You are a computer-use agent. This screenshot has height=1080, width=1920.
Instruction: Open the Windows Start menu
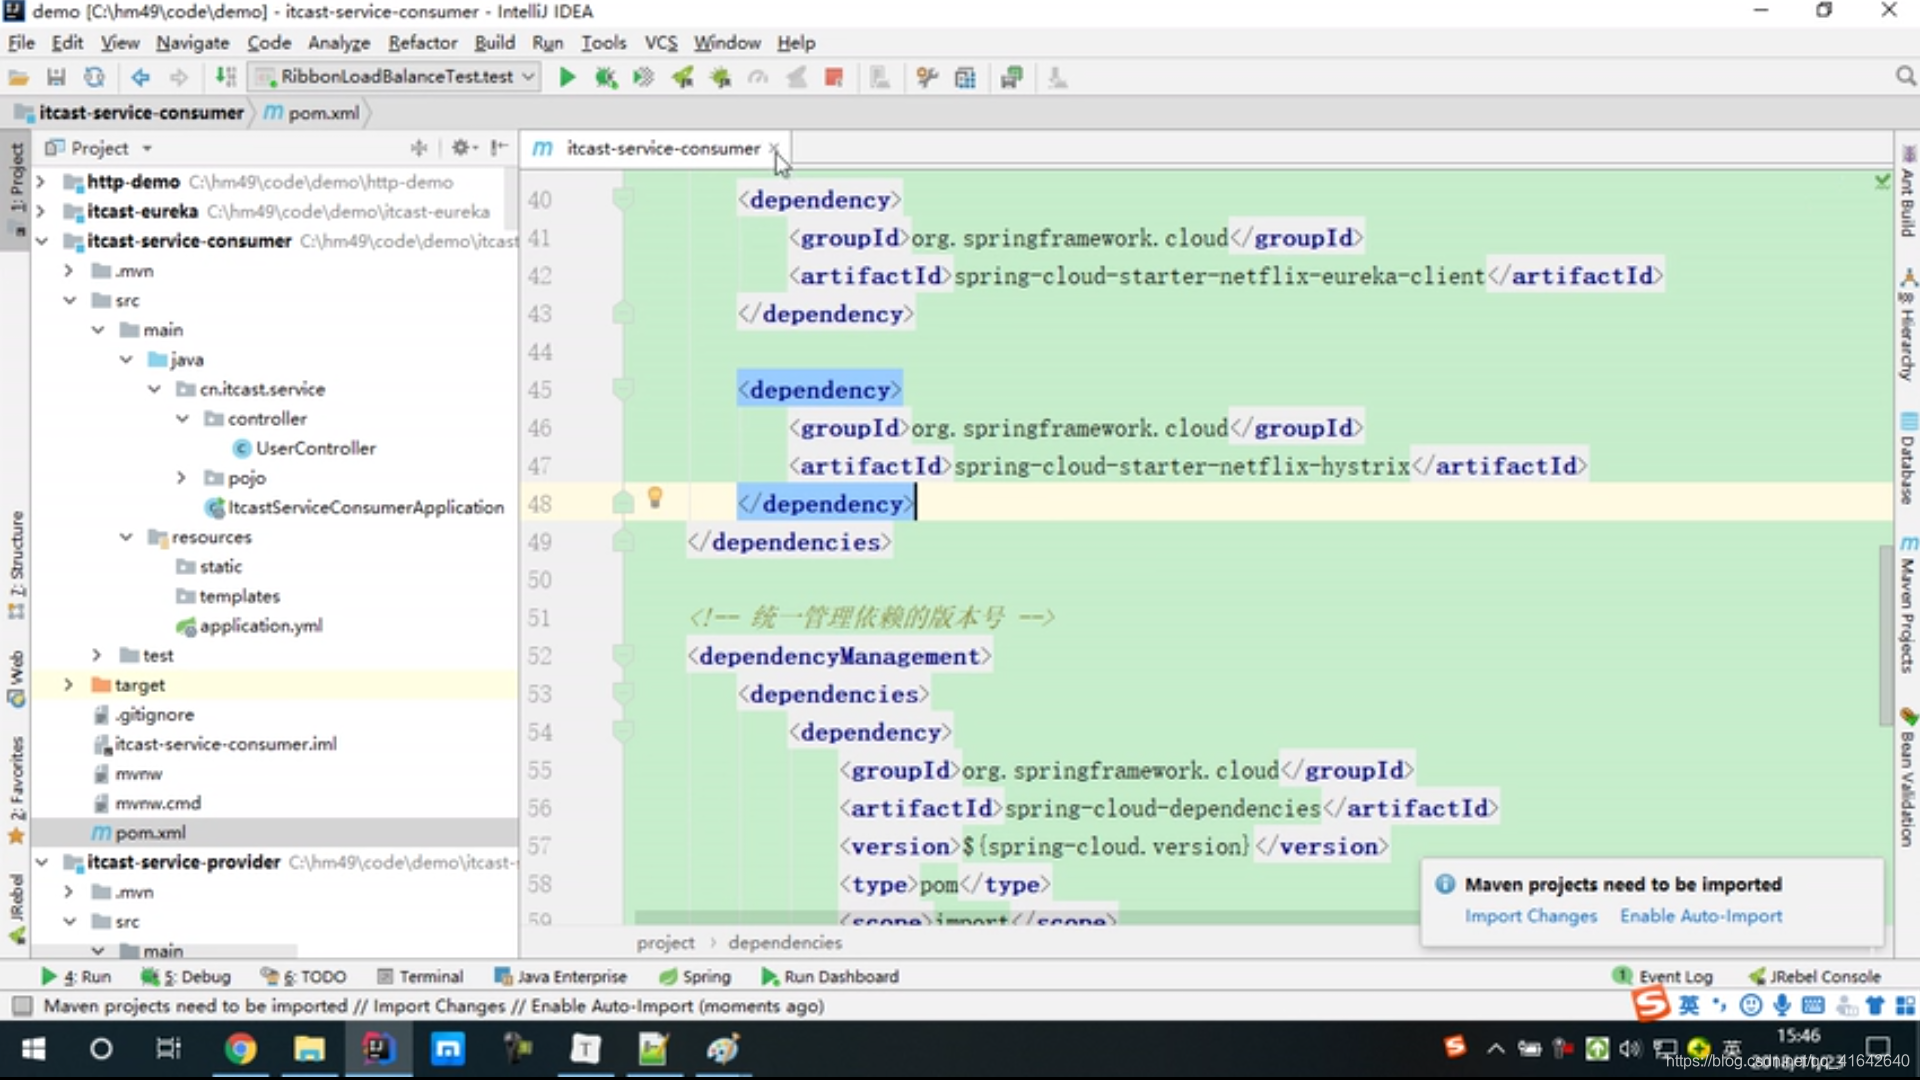coord(33,1048)
